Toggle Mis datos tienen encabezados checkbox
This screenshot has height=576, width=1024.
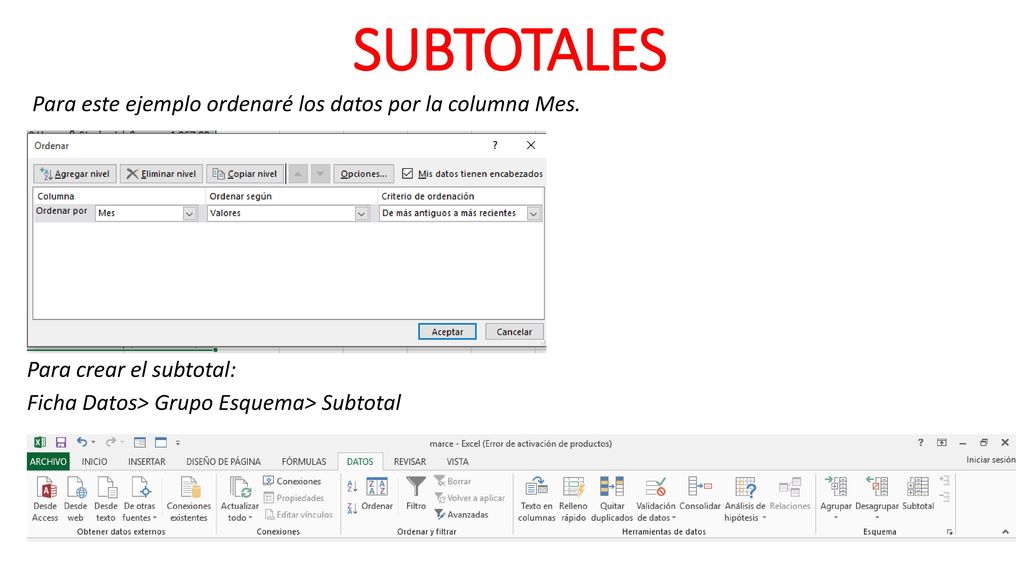coord(408,174)
